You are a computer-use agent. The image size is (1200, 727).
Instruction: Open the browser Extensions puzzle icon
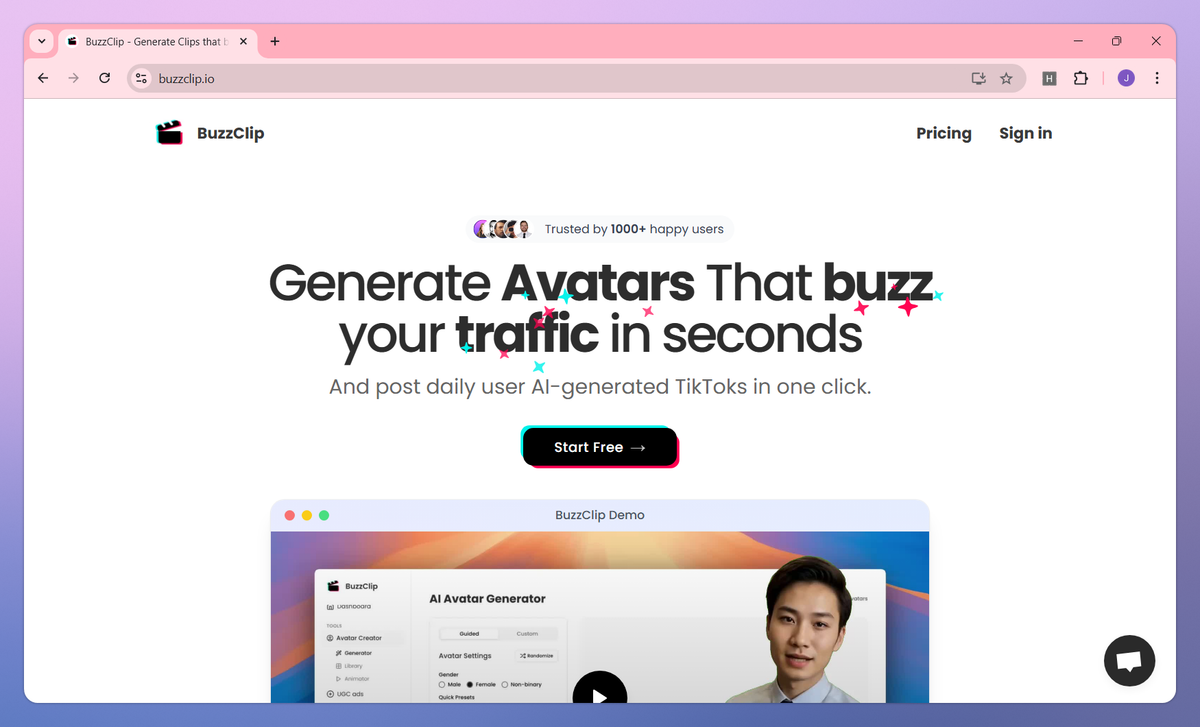[x=1080, y=78]
